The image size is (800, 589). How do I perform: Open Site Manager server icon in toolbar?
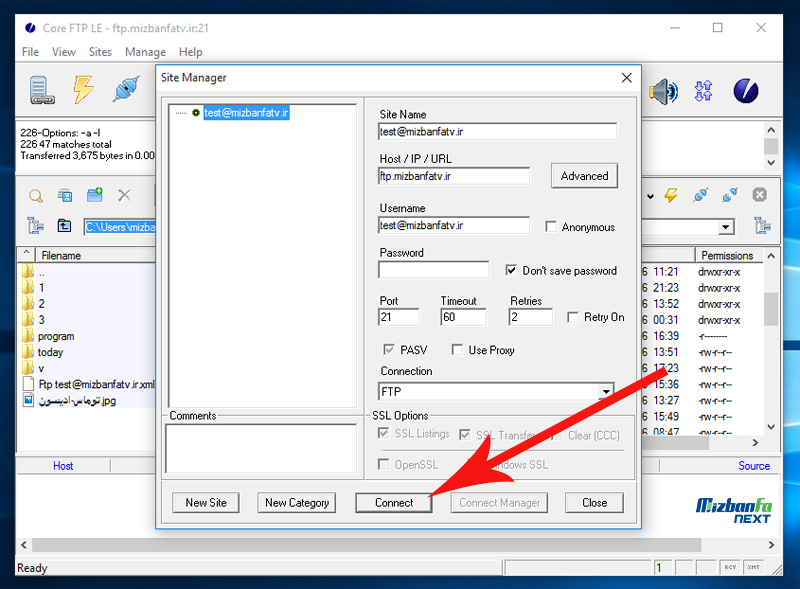pos(42,90)
